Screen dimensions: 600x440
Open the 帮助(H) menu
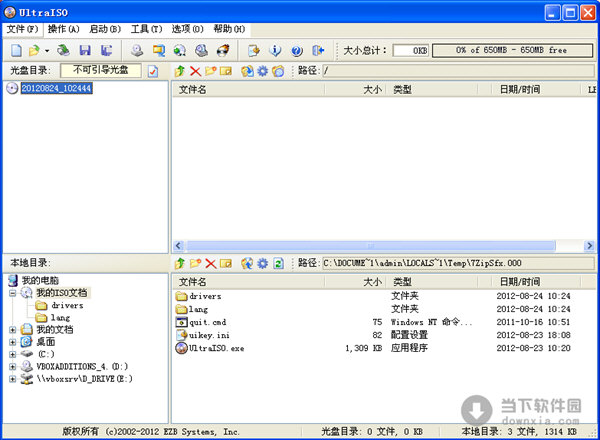coord(229,29)
